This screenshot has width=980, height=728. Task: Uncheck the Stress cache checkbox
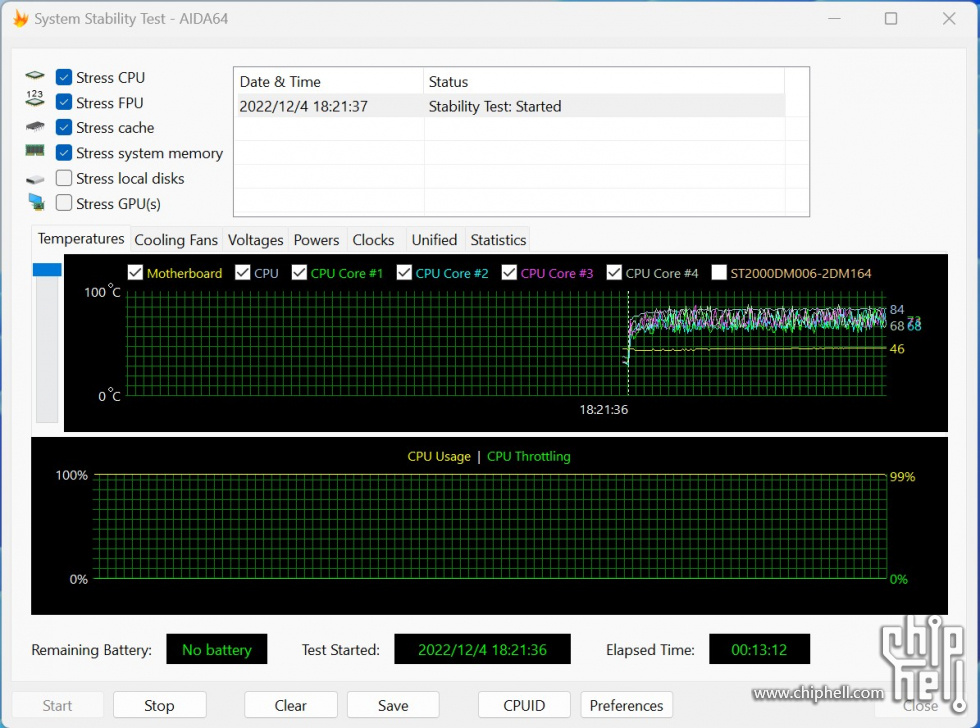(x=64, y=127)
